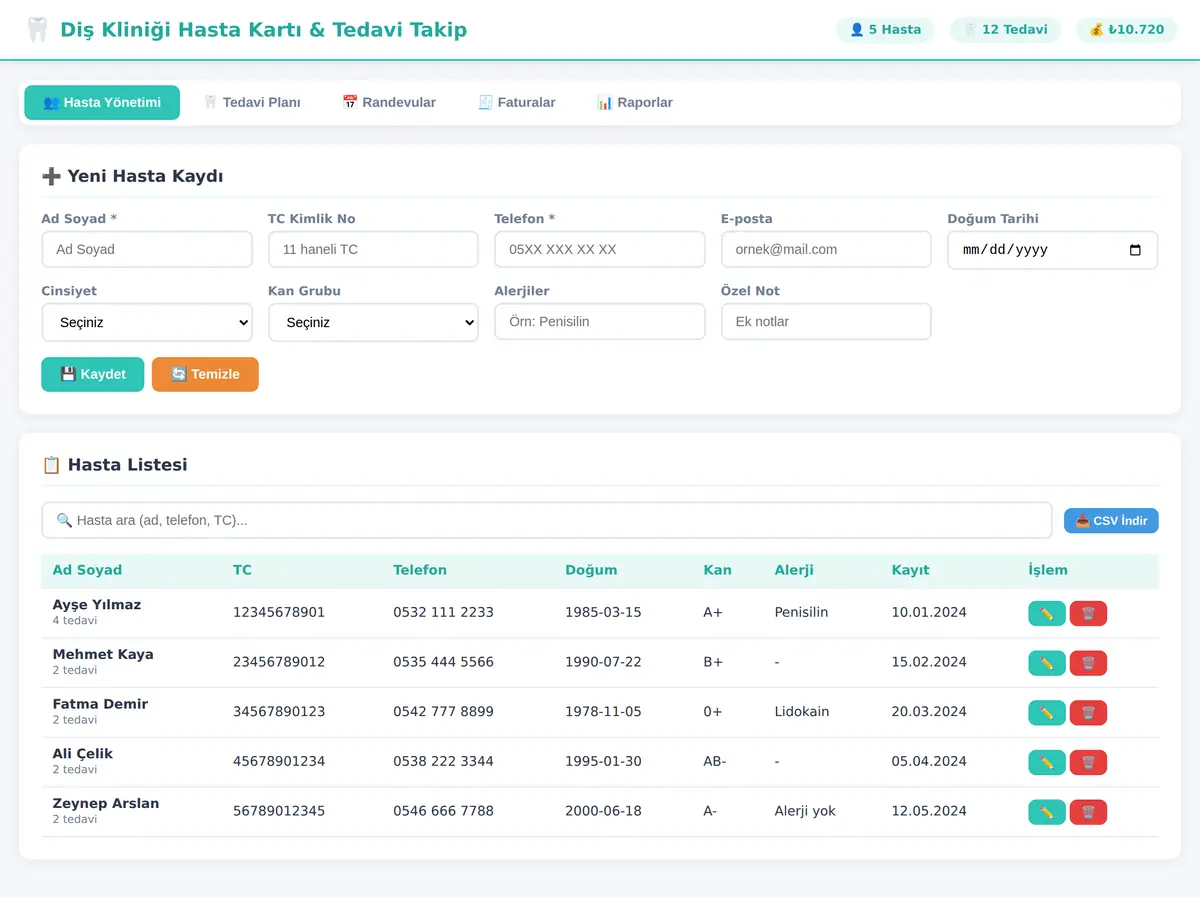Focus the Özel Not field

tap(826, 322)
